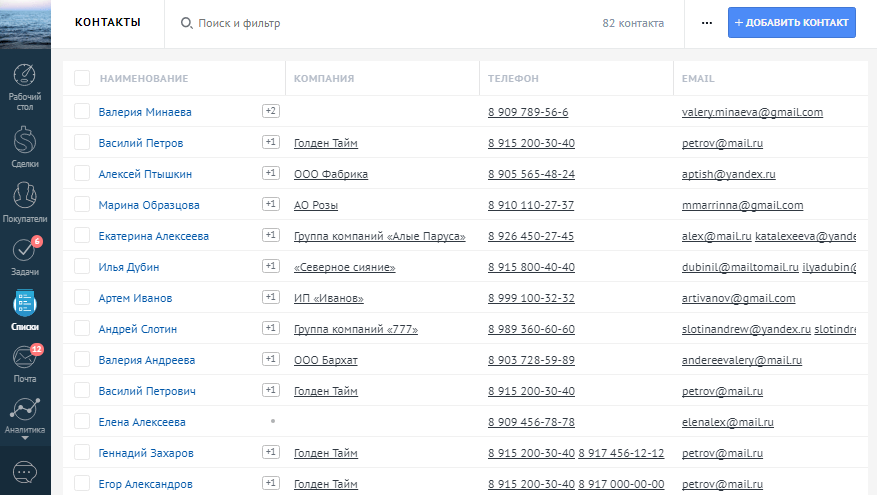The height and width of the screenshot is (495, 877).
Task: Open the Сделки section in sidebar
Action: tap(25, 148)
